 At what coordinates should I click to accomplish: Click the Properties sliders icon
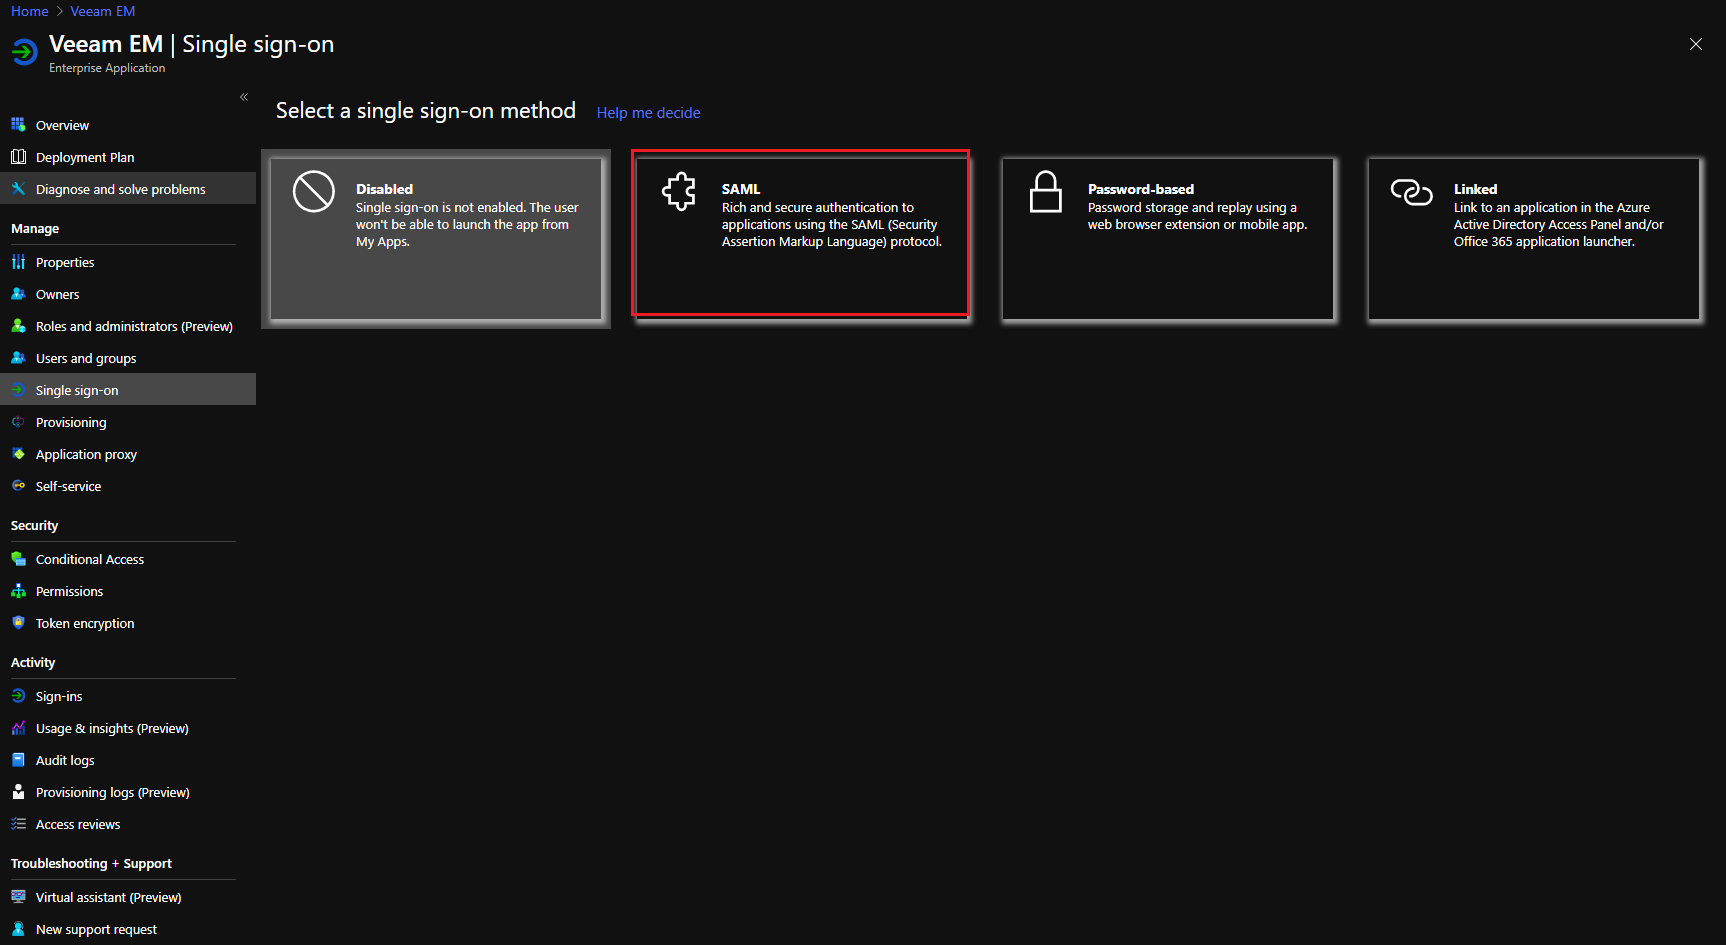coord(18,262)
